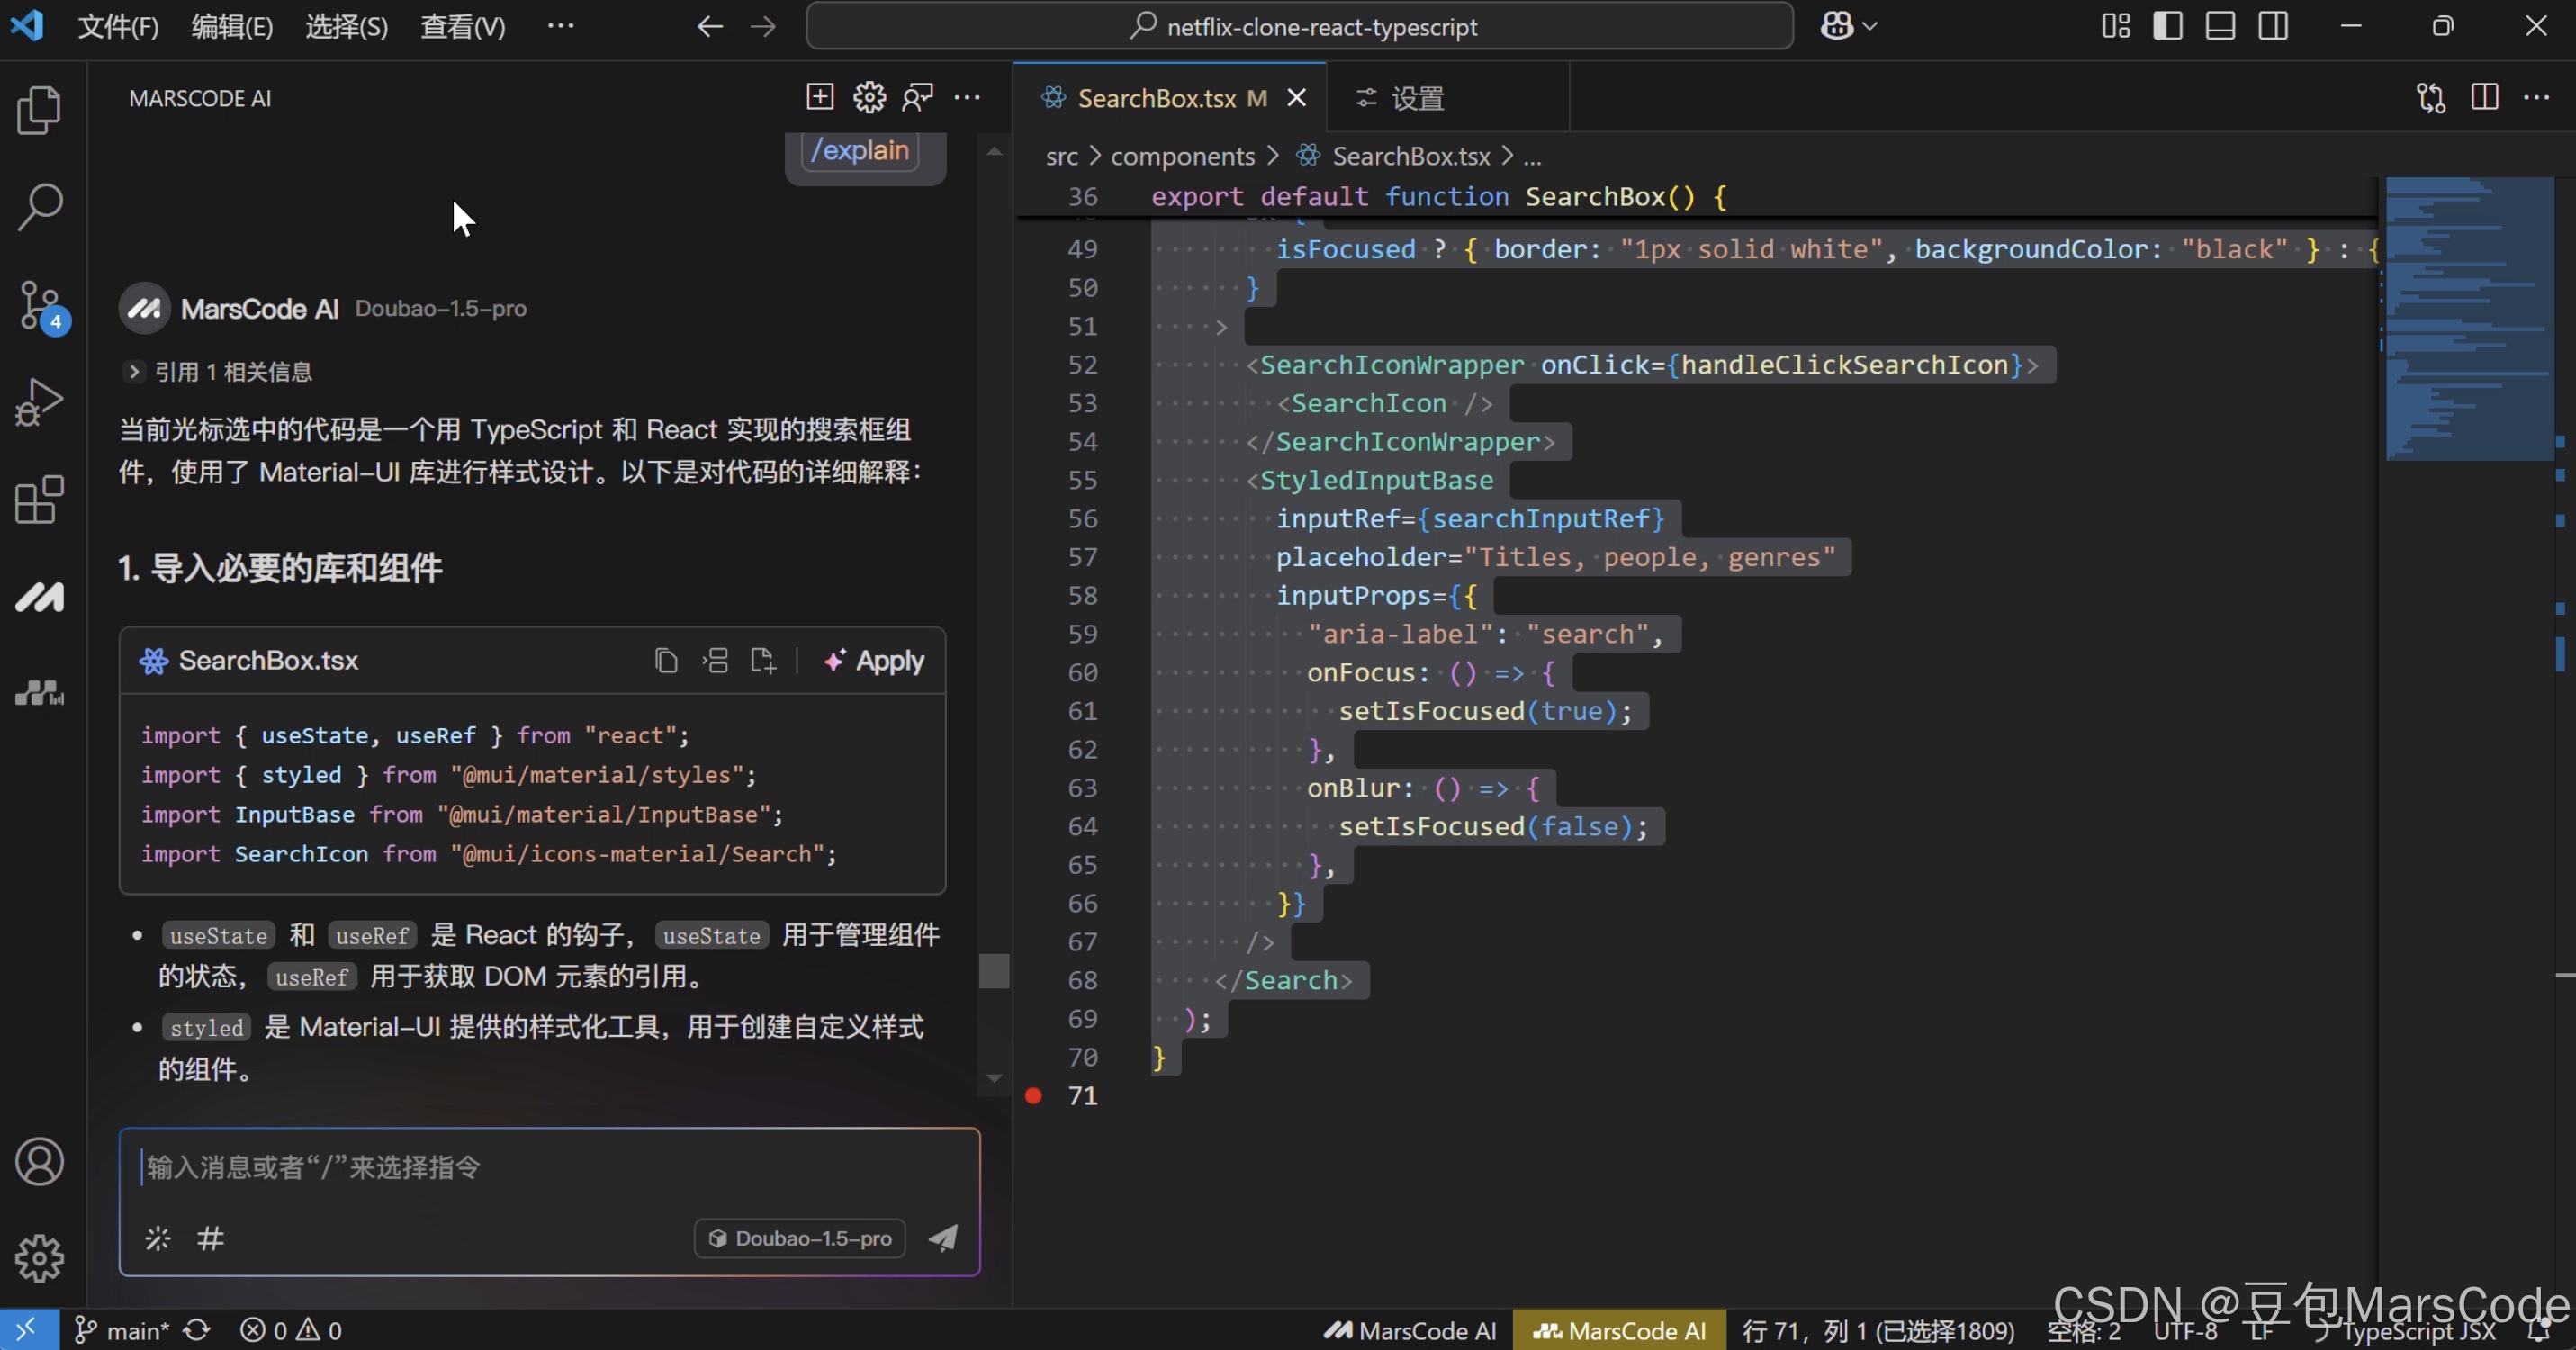The width and height of the screenshot is (2576, 1350).
Task: Open MarsCode AI sidebar icon
Action: 39,597
